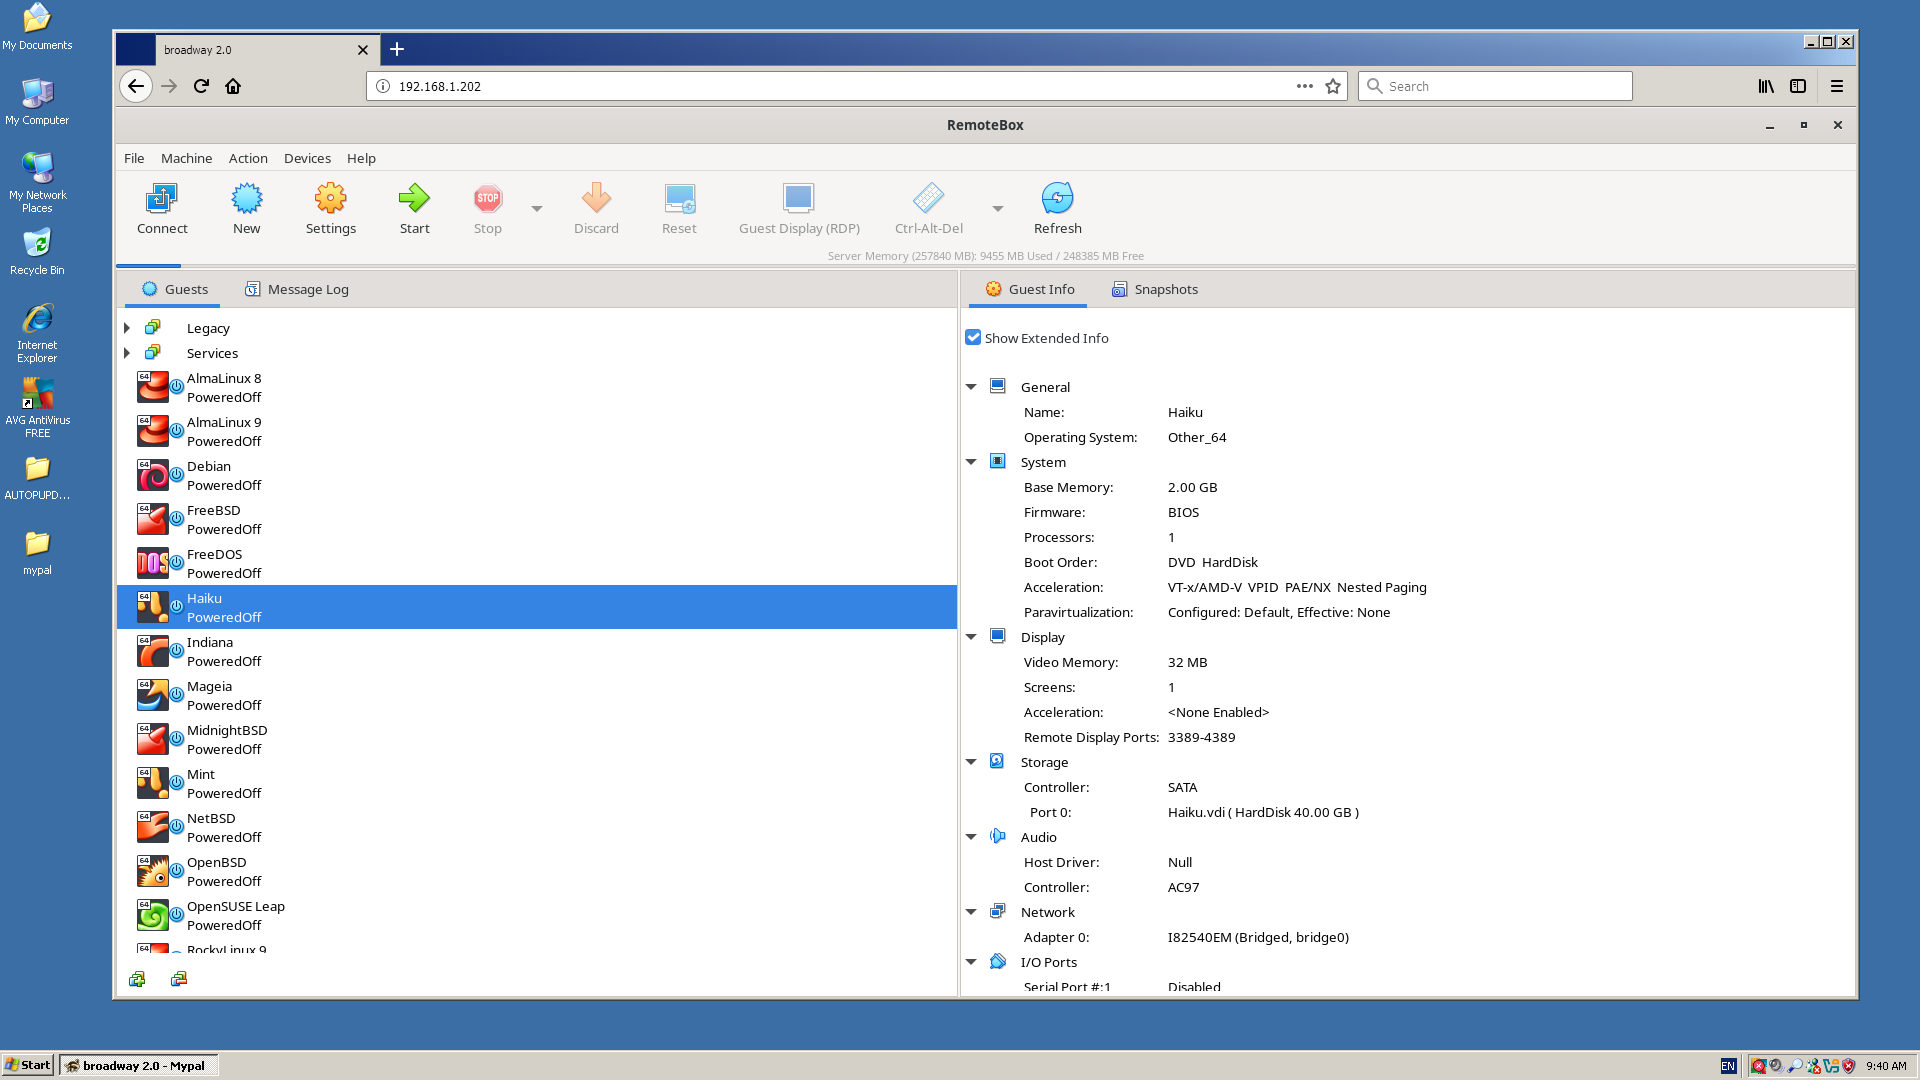This screenshot has width=1920, height=1080.
Task: Create a new guest with the New icon
Action: click(246, 208)
